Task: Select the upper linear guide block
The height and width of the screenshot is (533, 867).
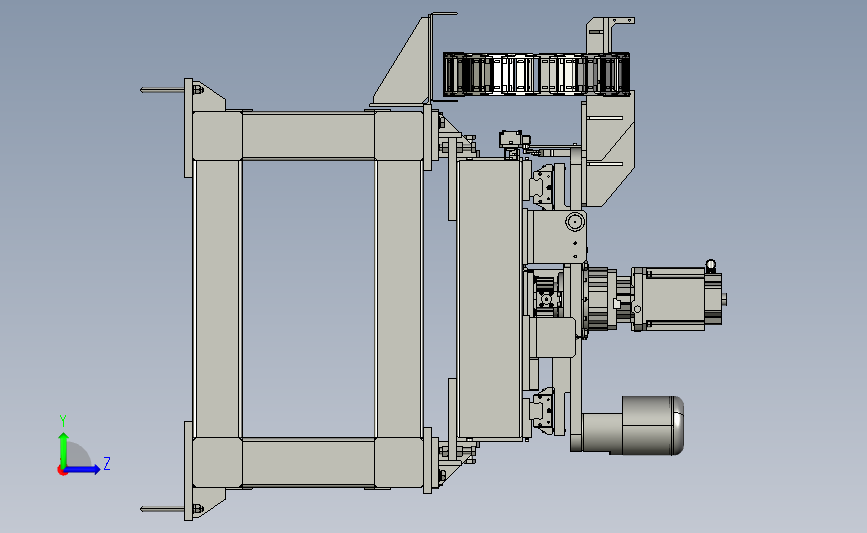Action: [542, 185]
